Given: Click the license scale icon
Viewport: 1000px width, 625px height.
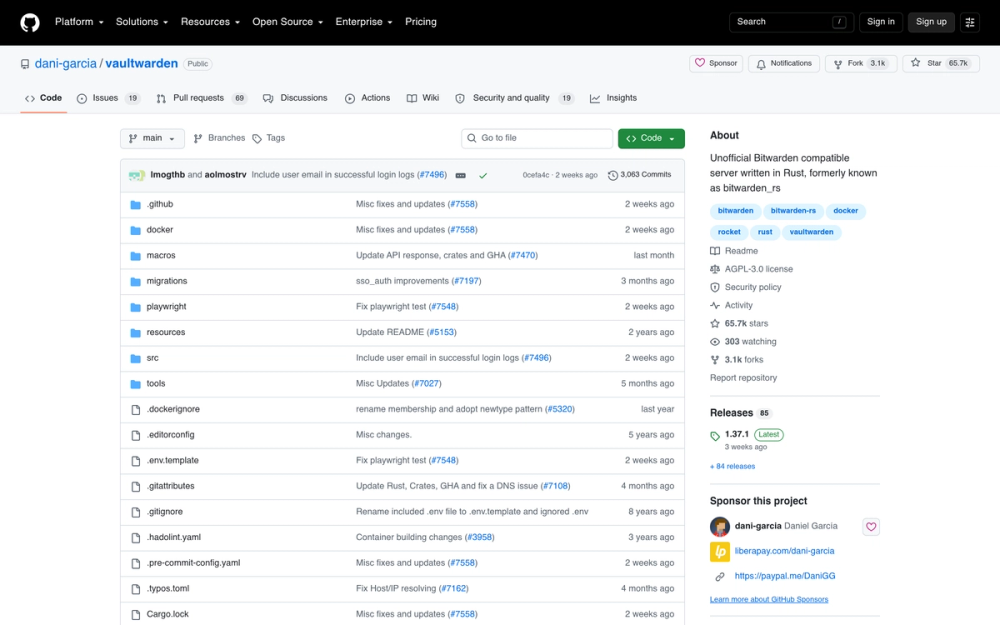Looking at the screenshot, I should coord(715,269).
